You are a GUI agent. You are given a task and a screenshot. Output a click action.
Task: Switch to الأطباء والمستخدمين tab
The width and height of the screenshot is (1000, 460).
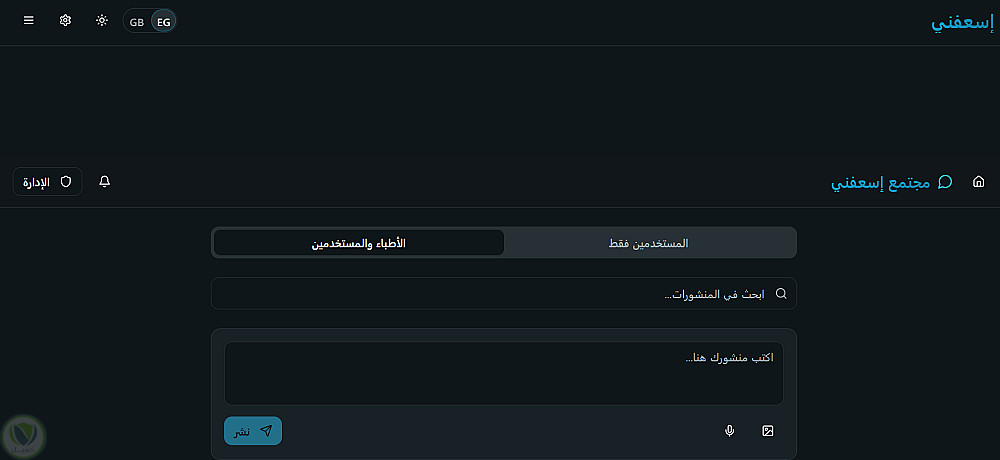point(358,243)
